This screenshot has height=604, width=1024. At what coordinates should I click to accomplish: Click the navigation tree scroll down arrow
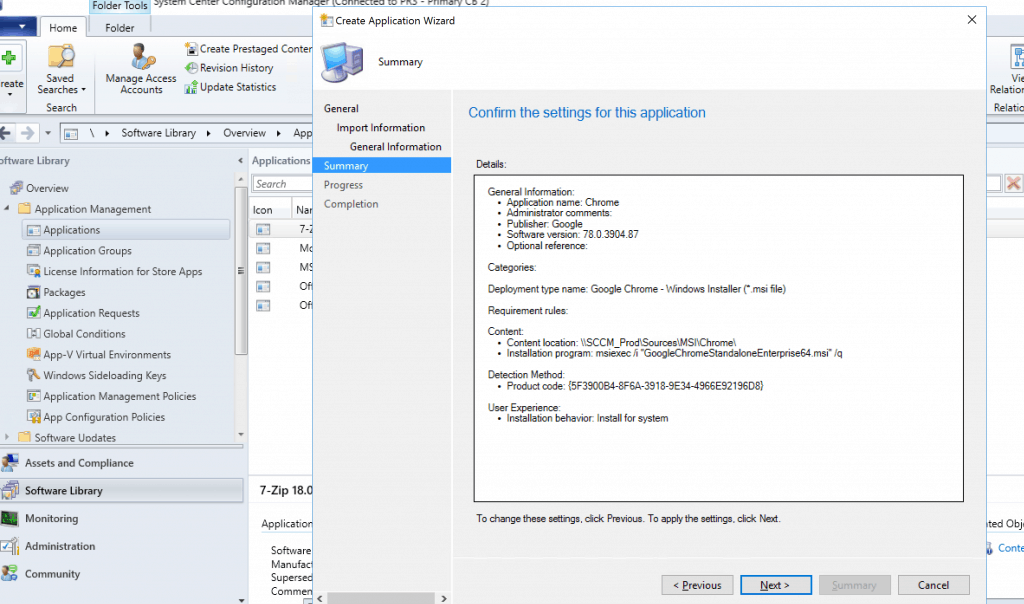click(x=241, y=434)
